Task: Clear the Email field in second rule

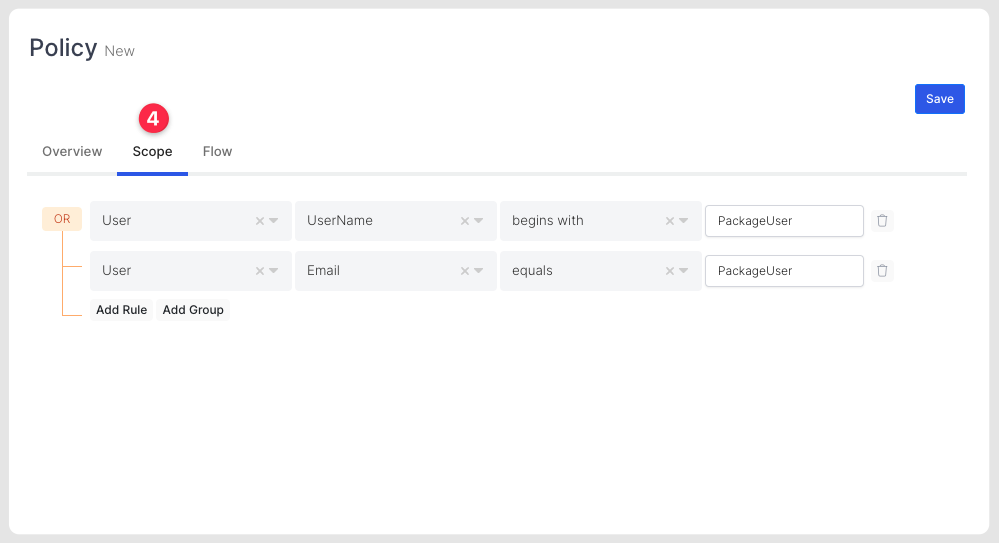Action: (x=465, y=271)
